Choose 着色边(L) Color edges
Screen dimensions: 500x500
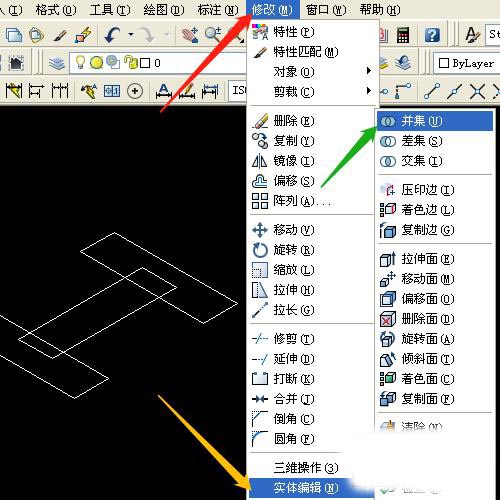click(435, 210)
